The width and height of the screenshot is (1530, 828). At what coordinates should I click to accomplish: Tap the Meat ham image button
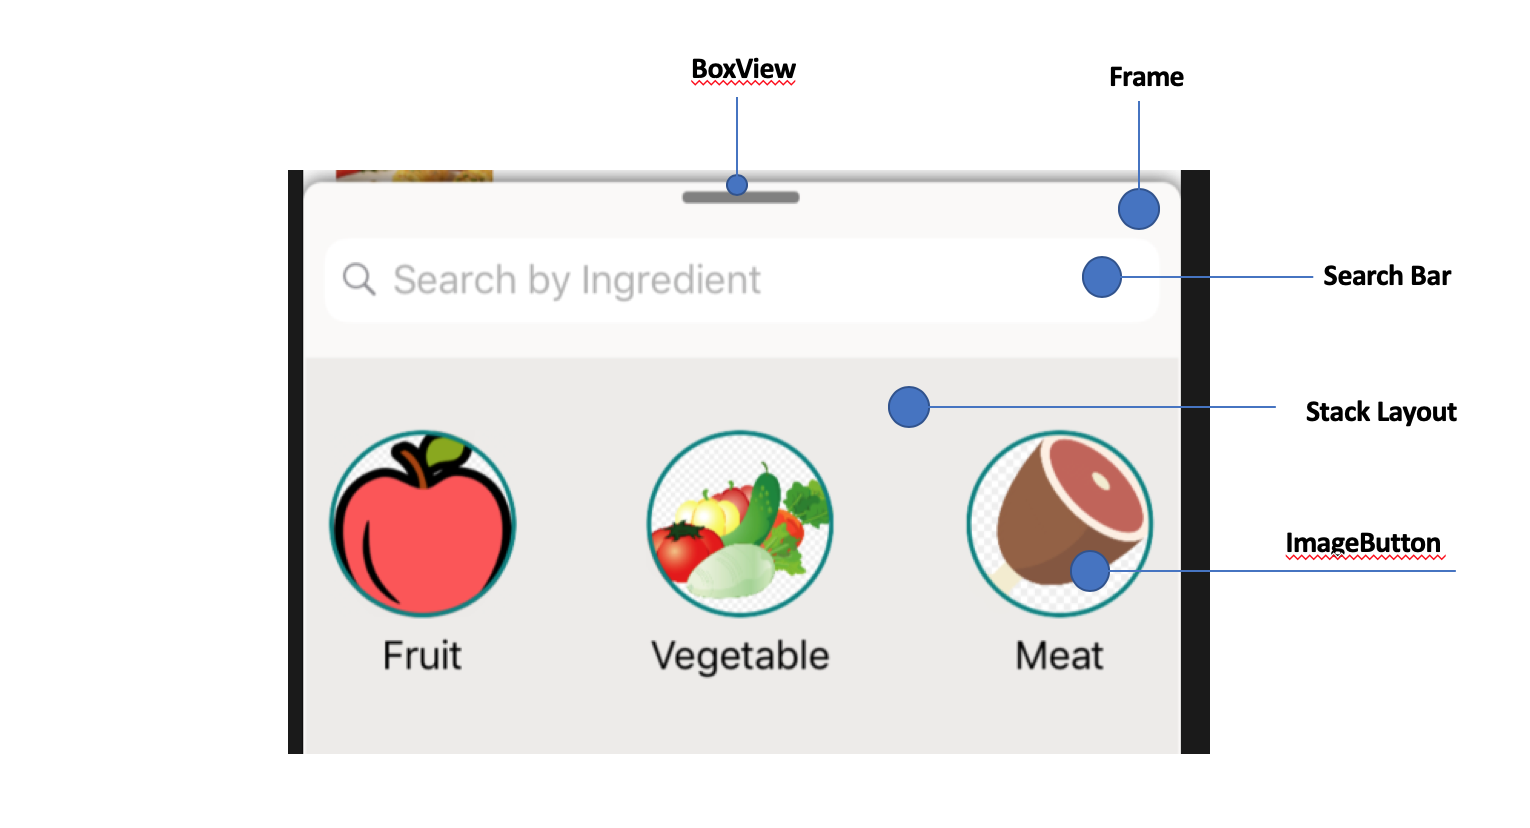coord(1060,524)
